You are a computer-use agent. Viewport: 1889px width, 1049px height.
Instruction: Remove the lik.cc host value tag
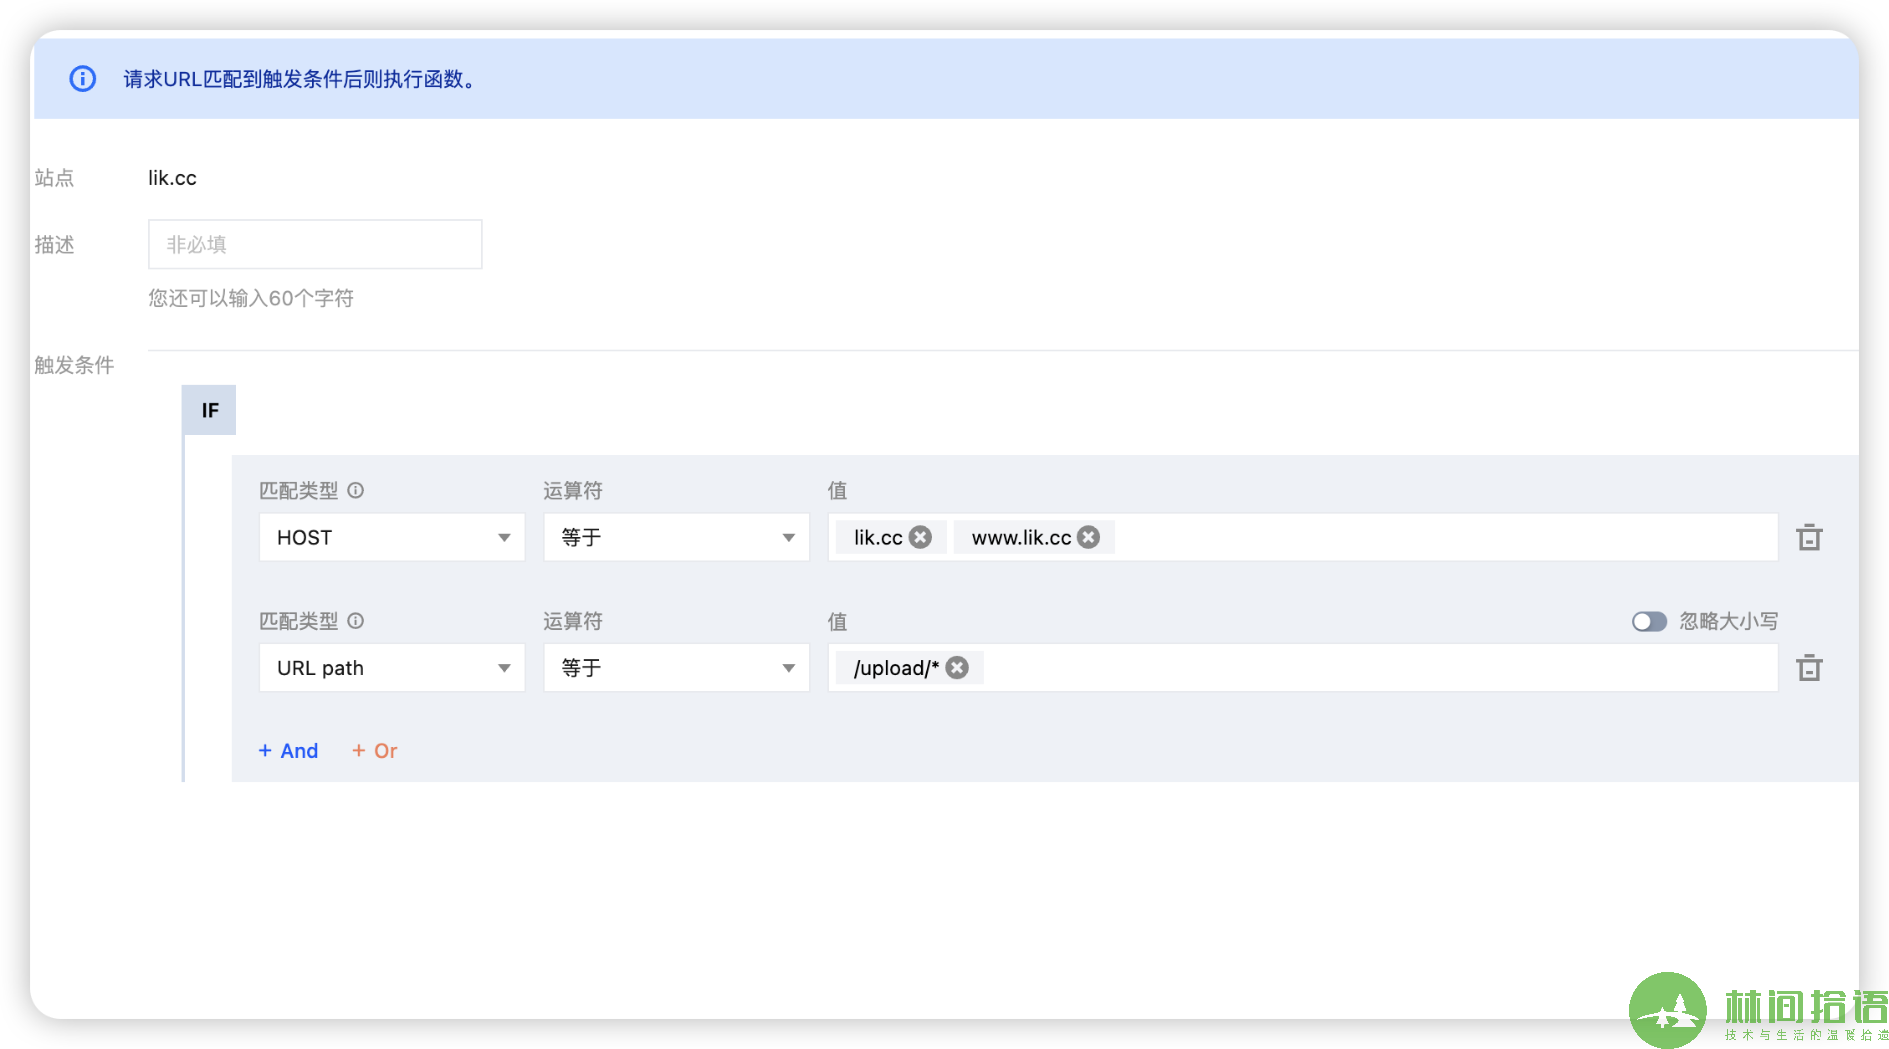920,537
